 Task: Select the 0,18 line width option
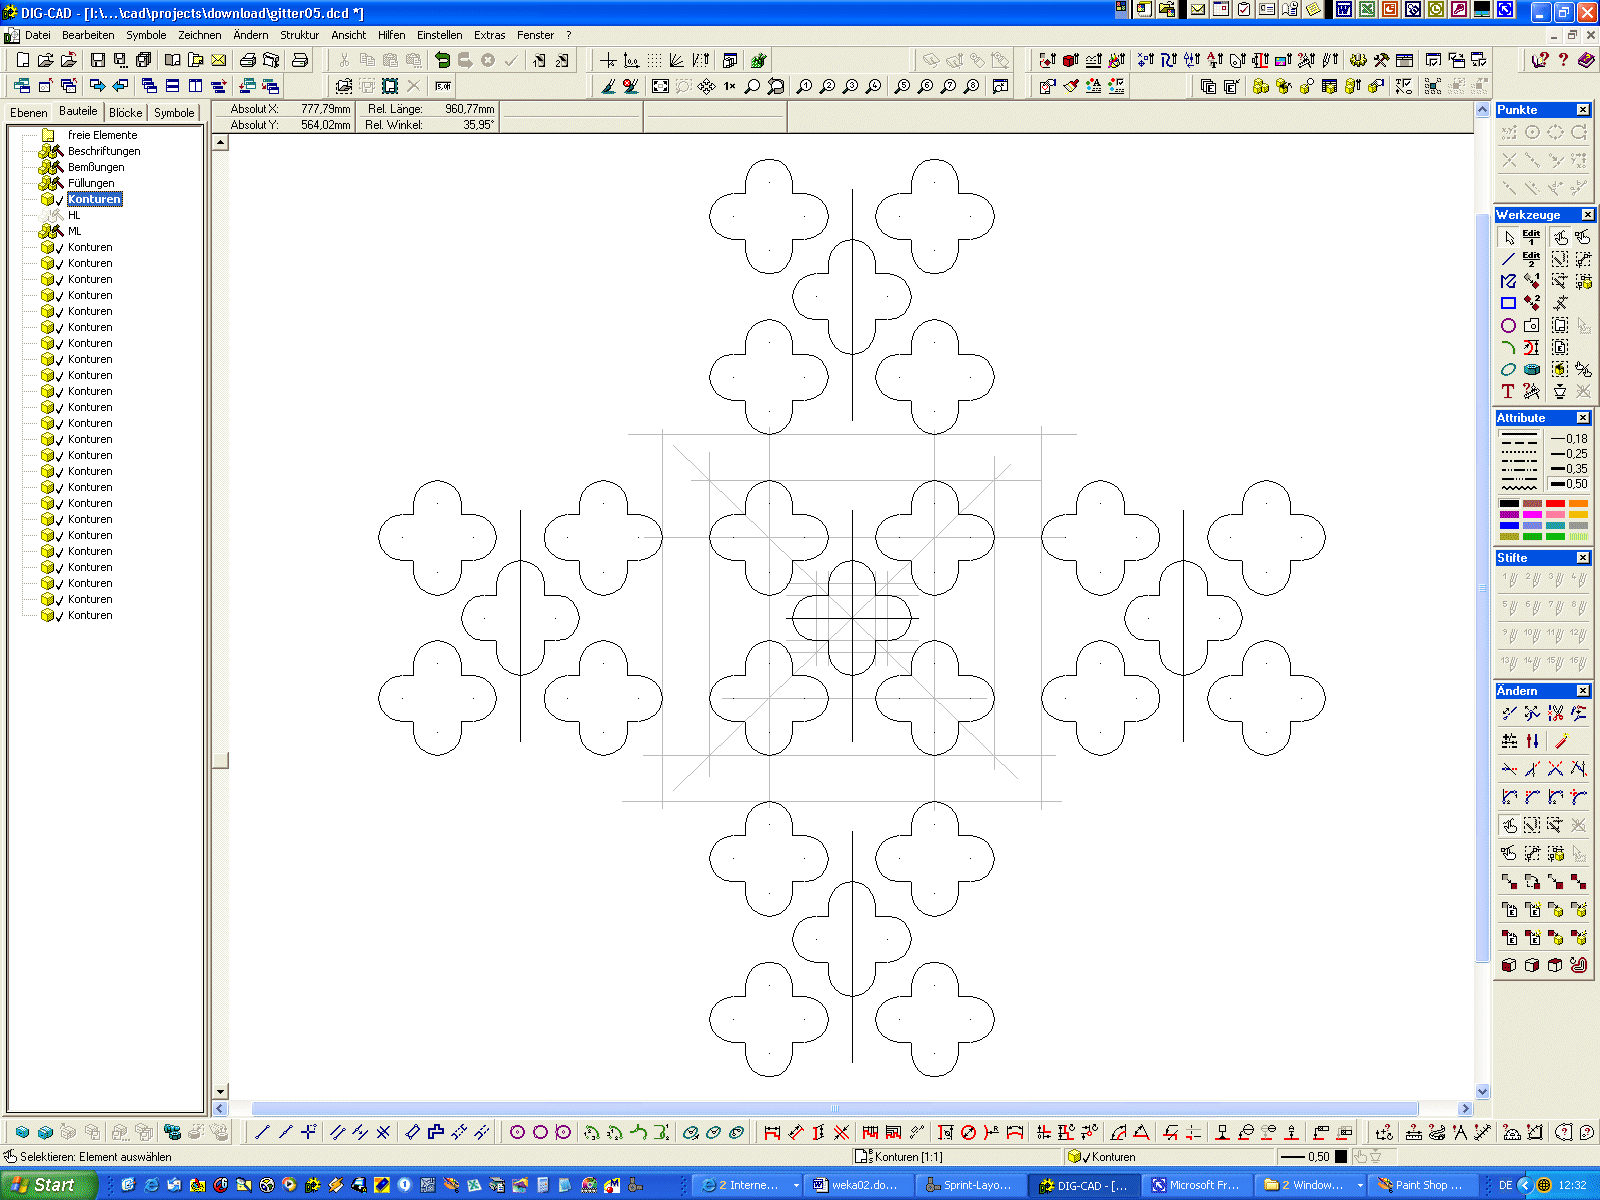1568,439
